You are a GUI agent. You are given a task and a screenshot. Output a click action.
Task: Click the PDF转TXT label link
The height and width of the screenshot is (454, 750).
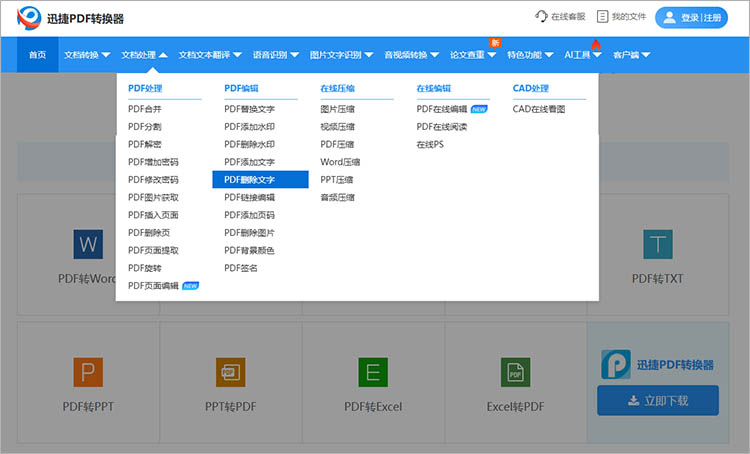(x=657, y=278)
